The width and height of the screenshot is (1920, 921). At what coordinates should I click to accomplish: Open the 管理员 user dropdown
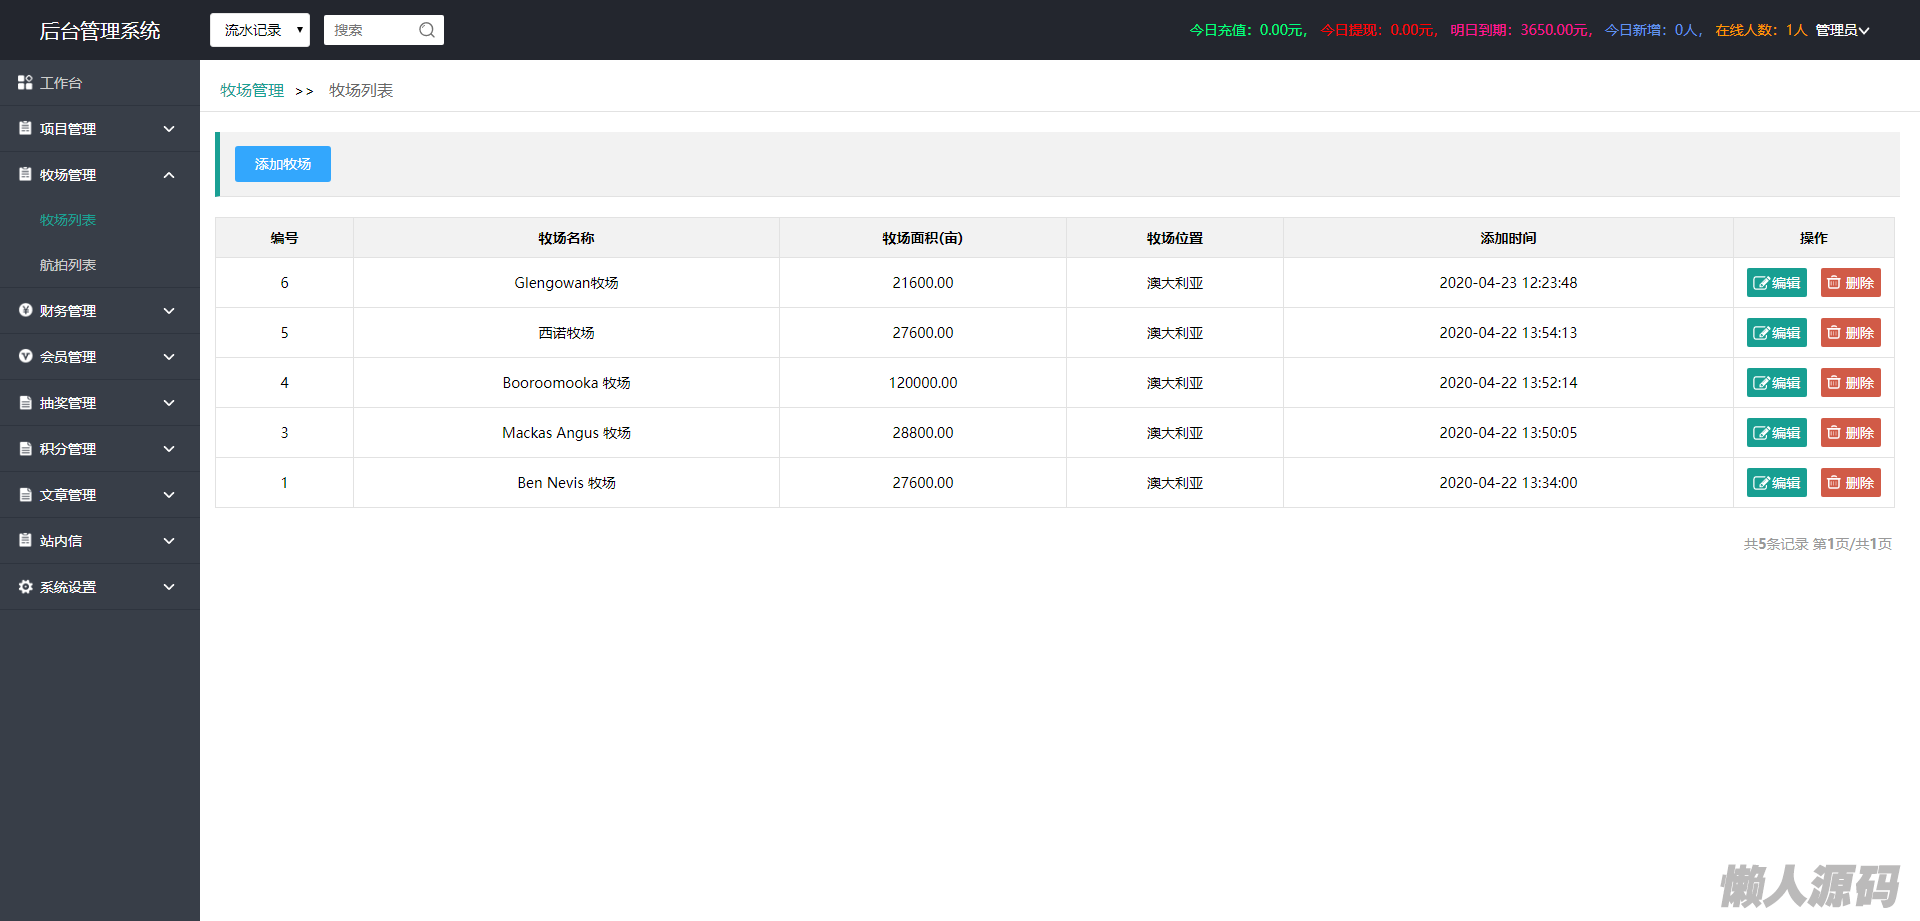pyautogui.click(x=1842, y=30)
